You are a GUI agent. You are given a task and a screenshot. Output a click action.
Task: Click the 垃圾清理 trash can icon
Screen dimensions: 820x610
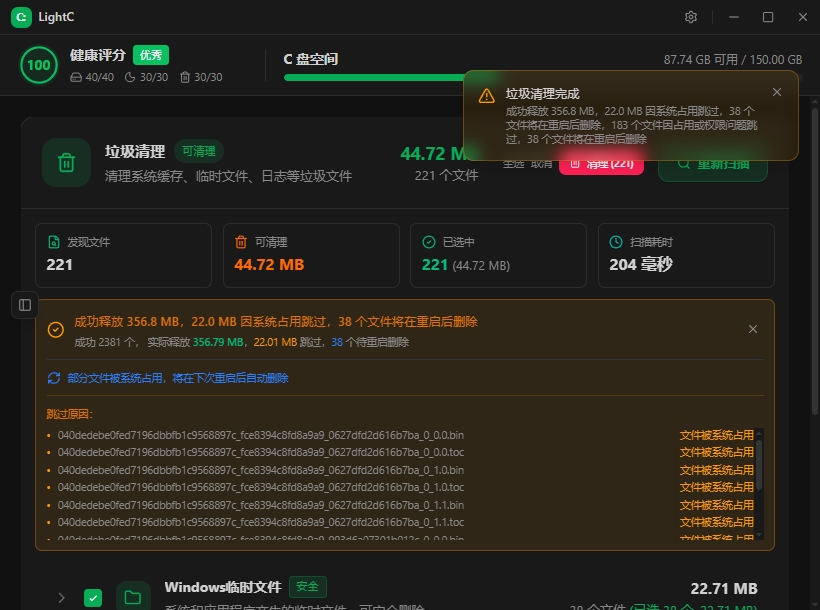point(66,163)
